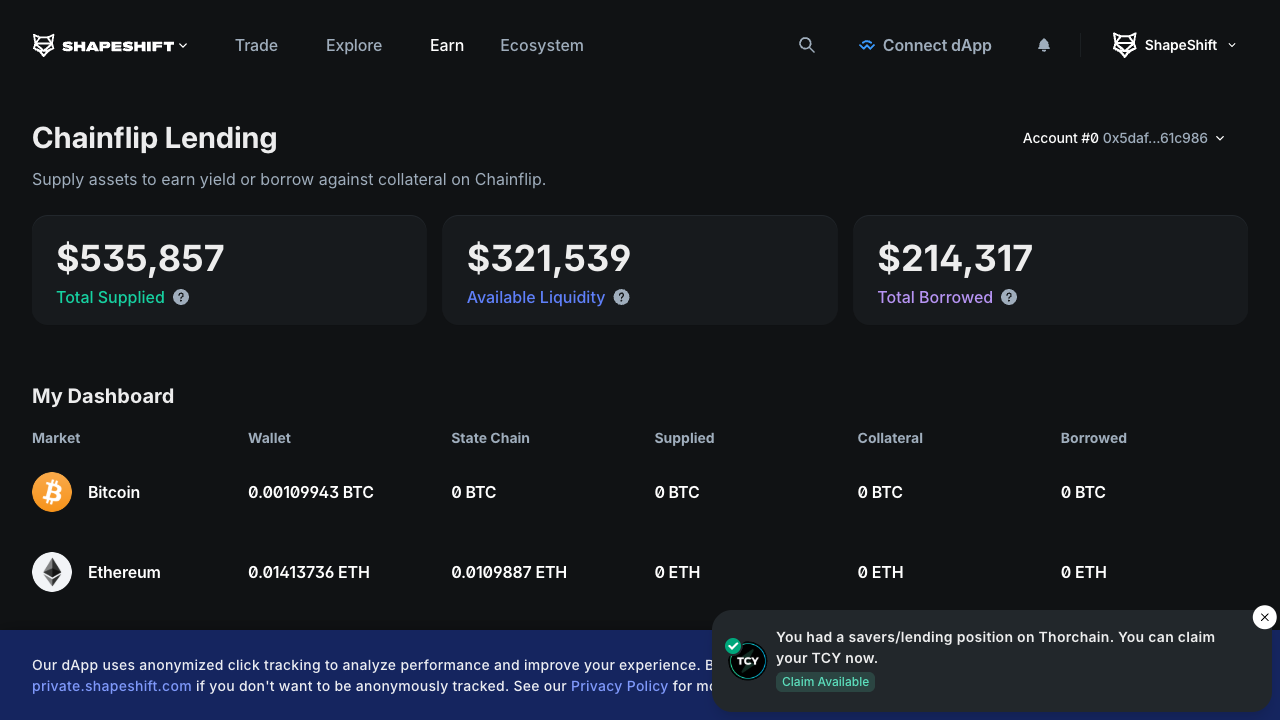Click the Connect dApp button
This screenshot has height=720, width=1280.
click(925, 45)
